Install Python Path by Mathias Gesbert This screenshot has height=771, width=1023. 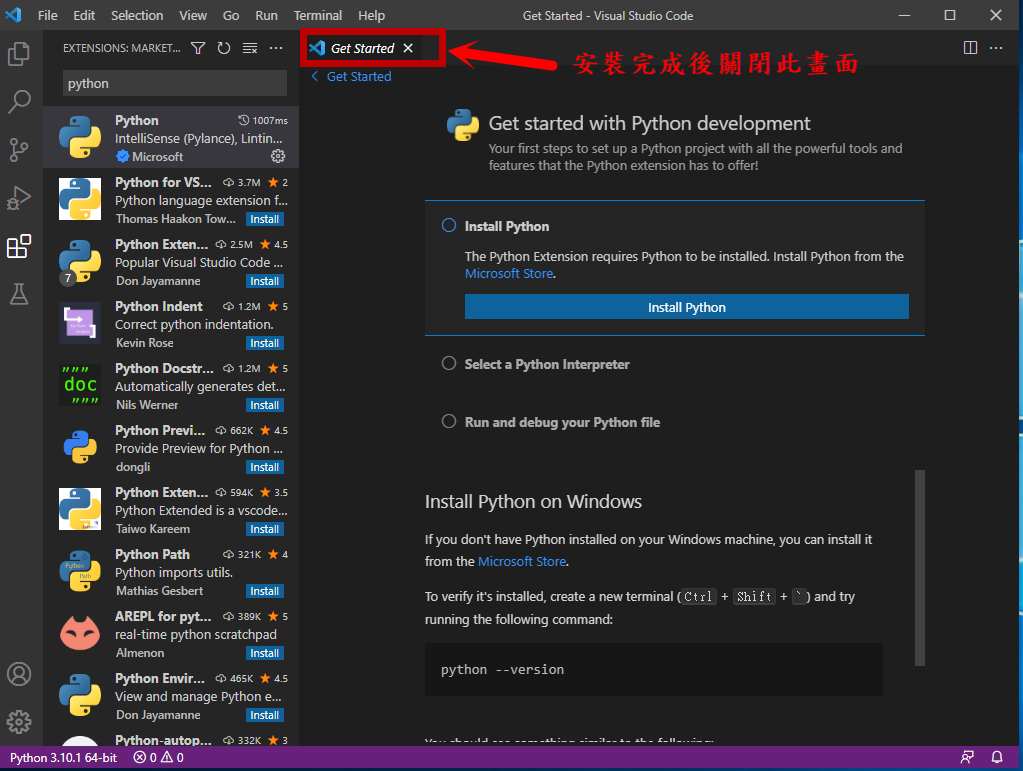click(x=264, y=591)
